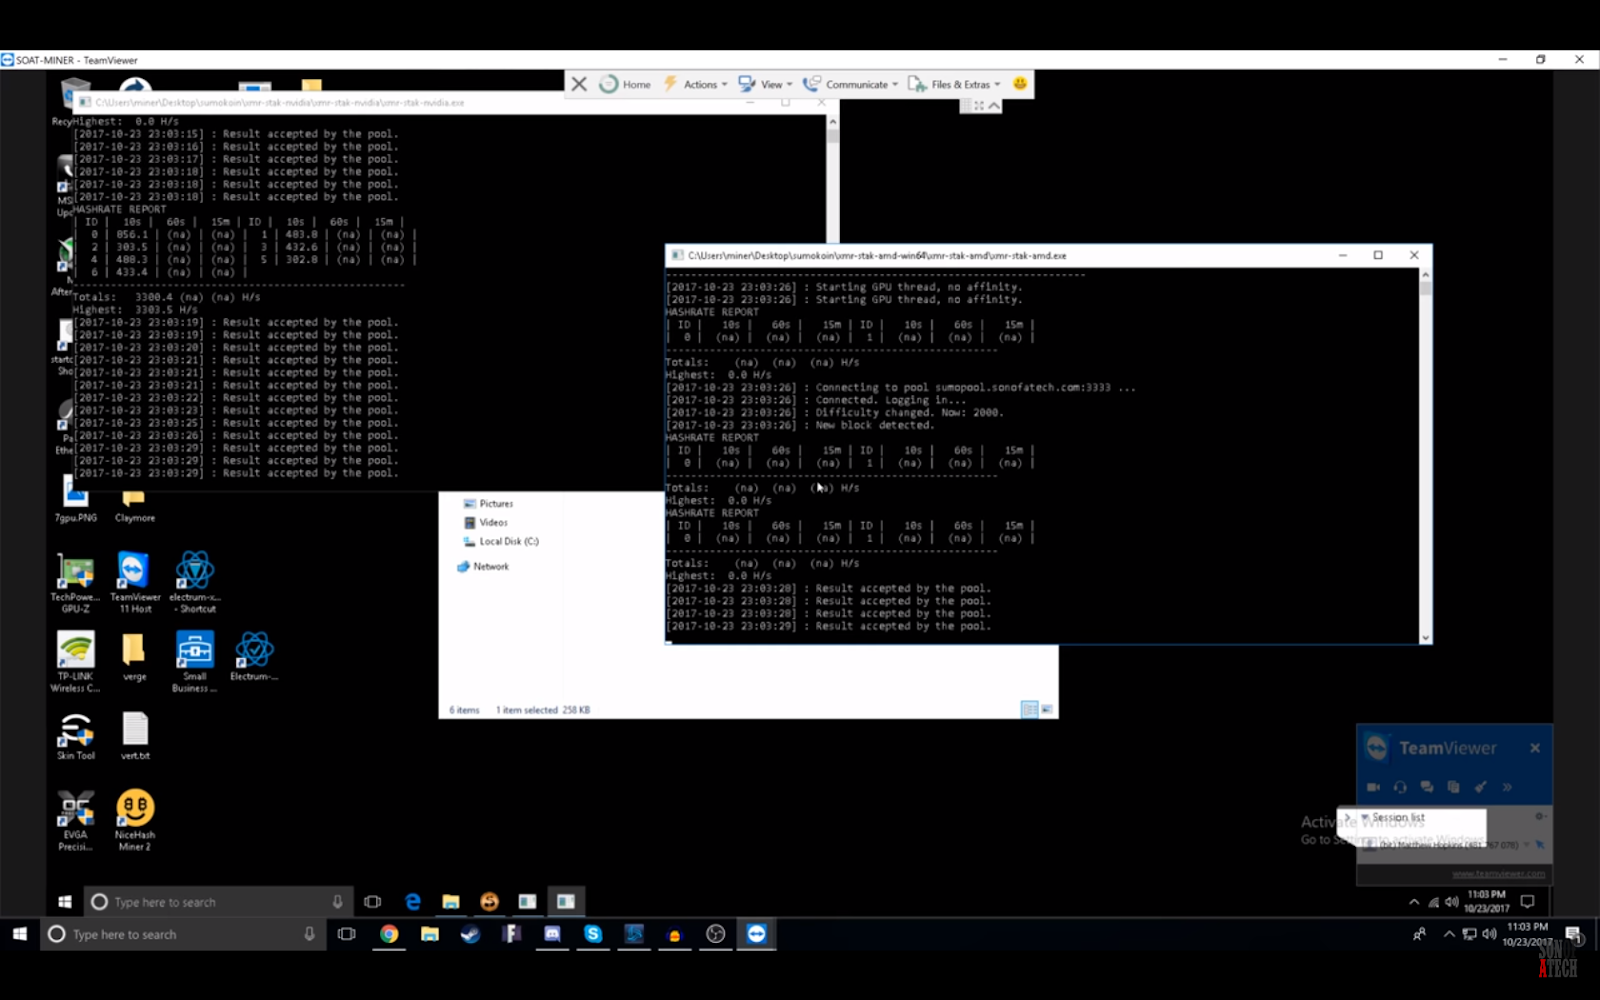Open the file box in TeamViewer panel
This screenshot has width=1600, height=1000.
(x=1453, y=787)
